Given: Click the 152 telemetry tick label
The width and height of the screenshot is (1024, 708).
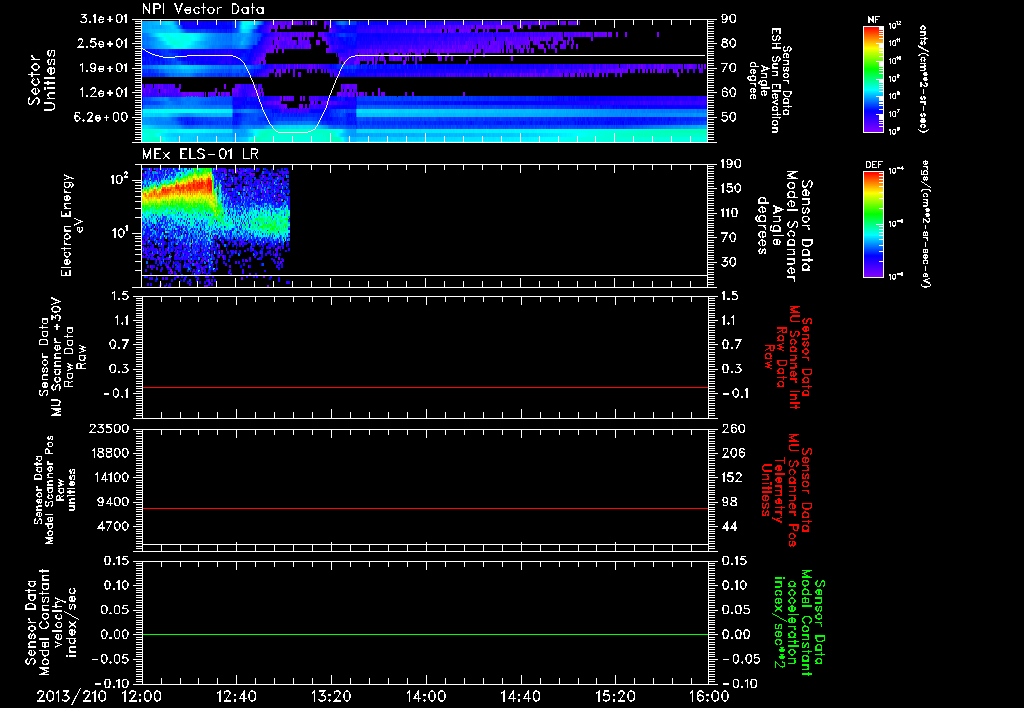Looking at the screenshot, I should (x=733, y=477).
